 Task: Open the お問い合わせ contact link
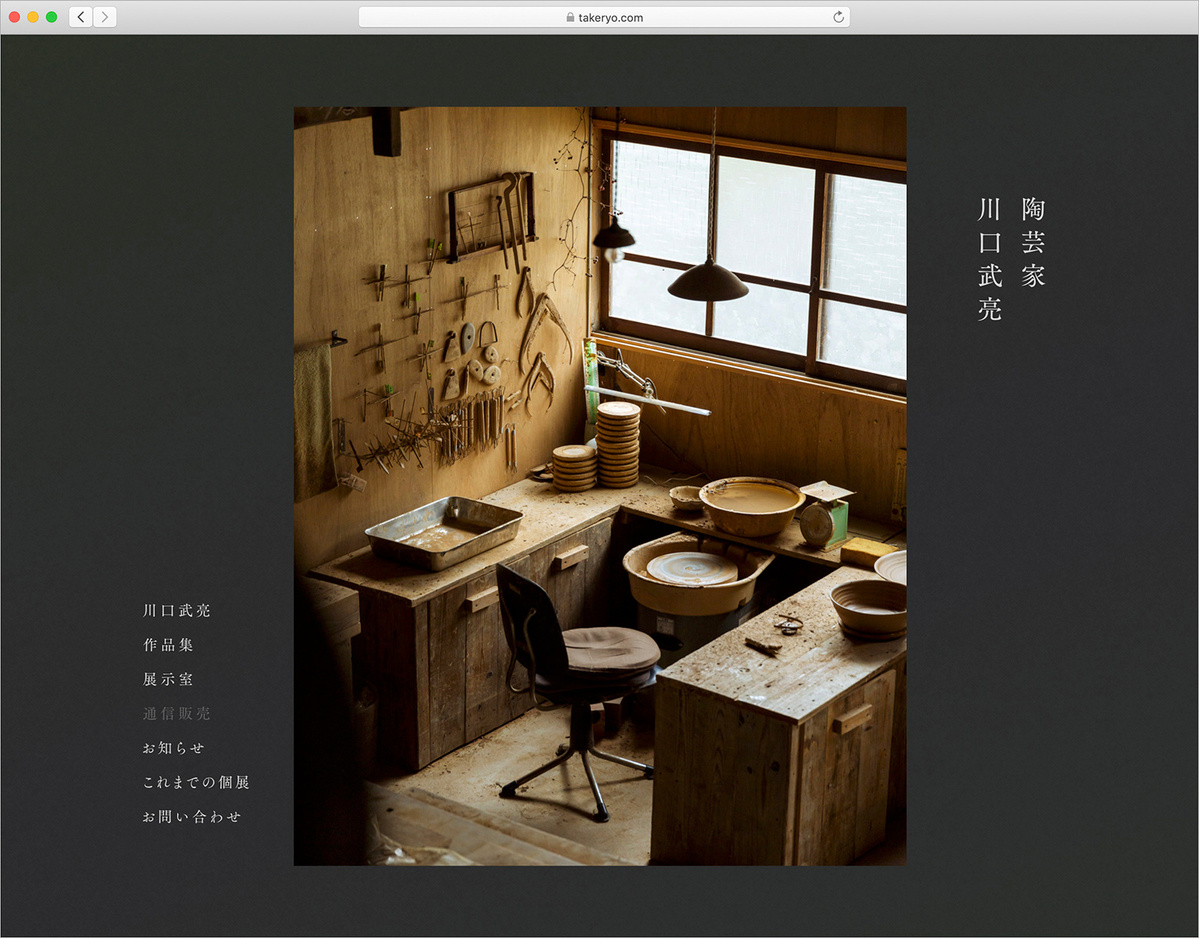click(x=192, y=816)
